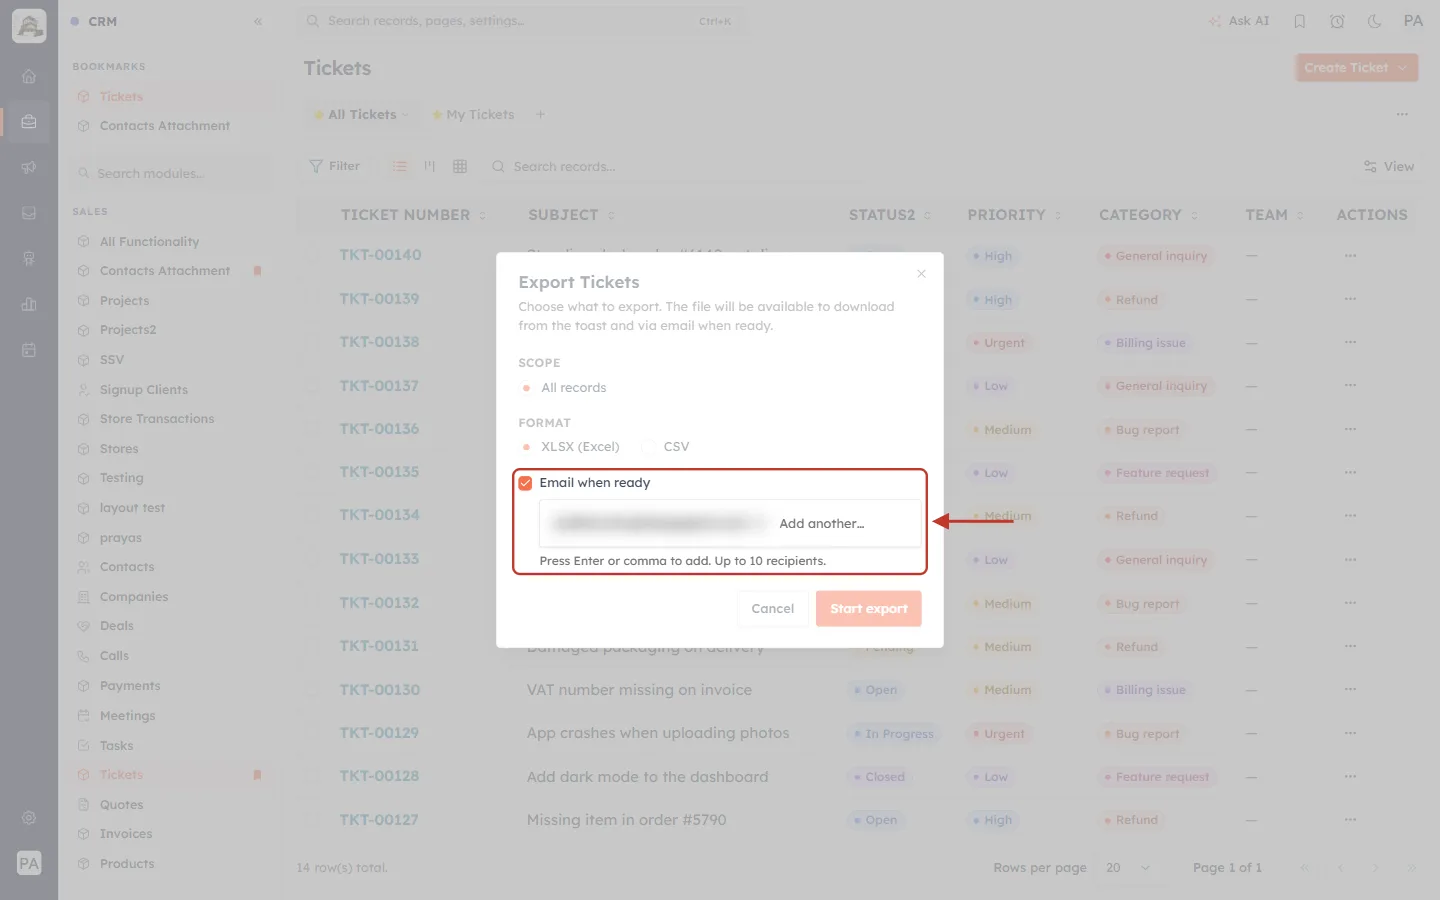Image resolution: width=1440 pixels, height=900 pixels.
Task: Click PA avatar at sidebar bottom
Action: [29, 863]
